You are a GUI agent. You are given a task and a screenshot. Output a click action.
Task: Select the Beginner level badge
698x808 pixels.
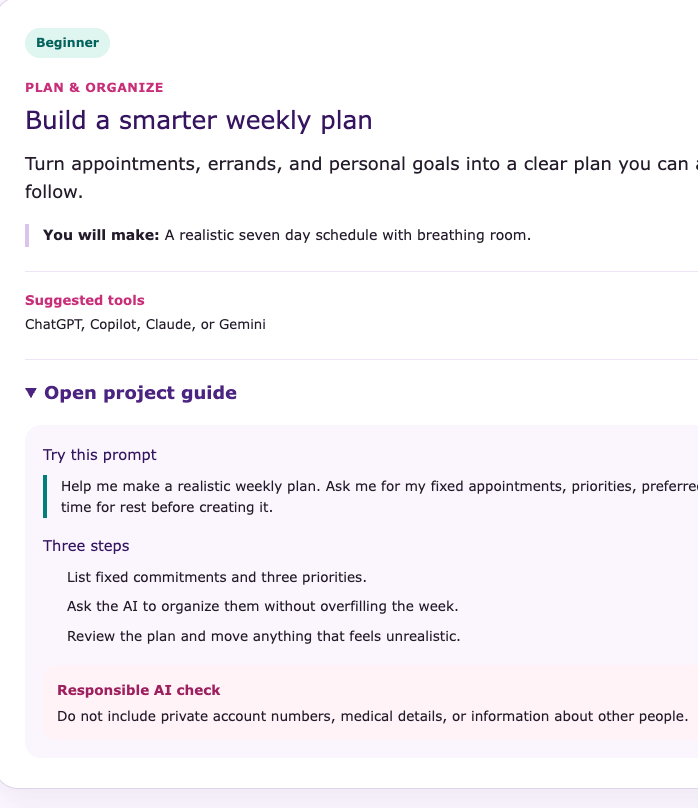[67, 43]
